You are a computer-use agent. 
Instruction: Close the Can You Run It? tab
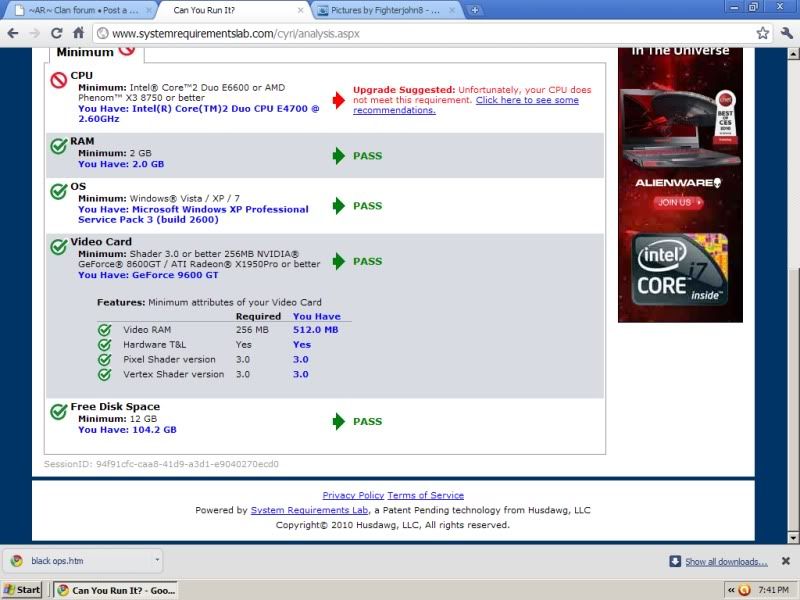coord(301,10)
